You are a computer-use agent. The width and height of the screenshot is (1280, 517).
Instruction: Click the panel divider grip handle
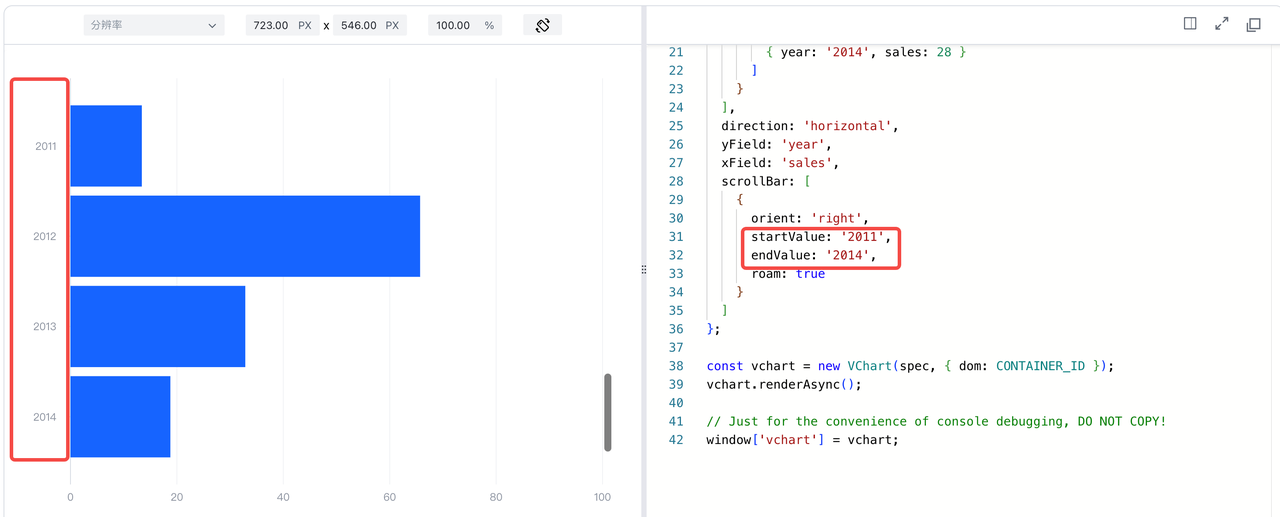[x=643, y=270]
